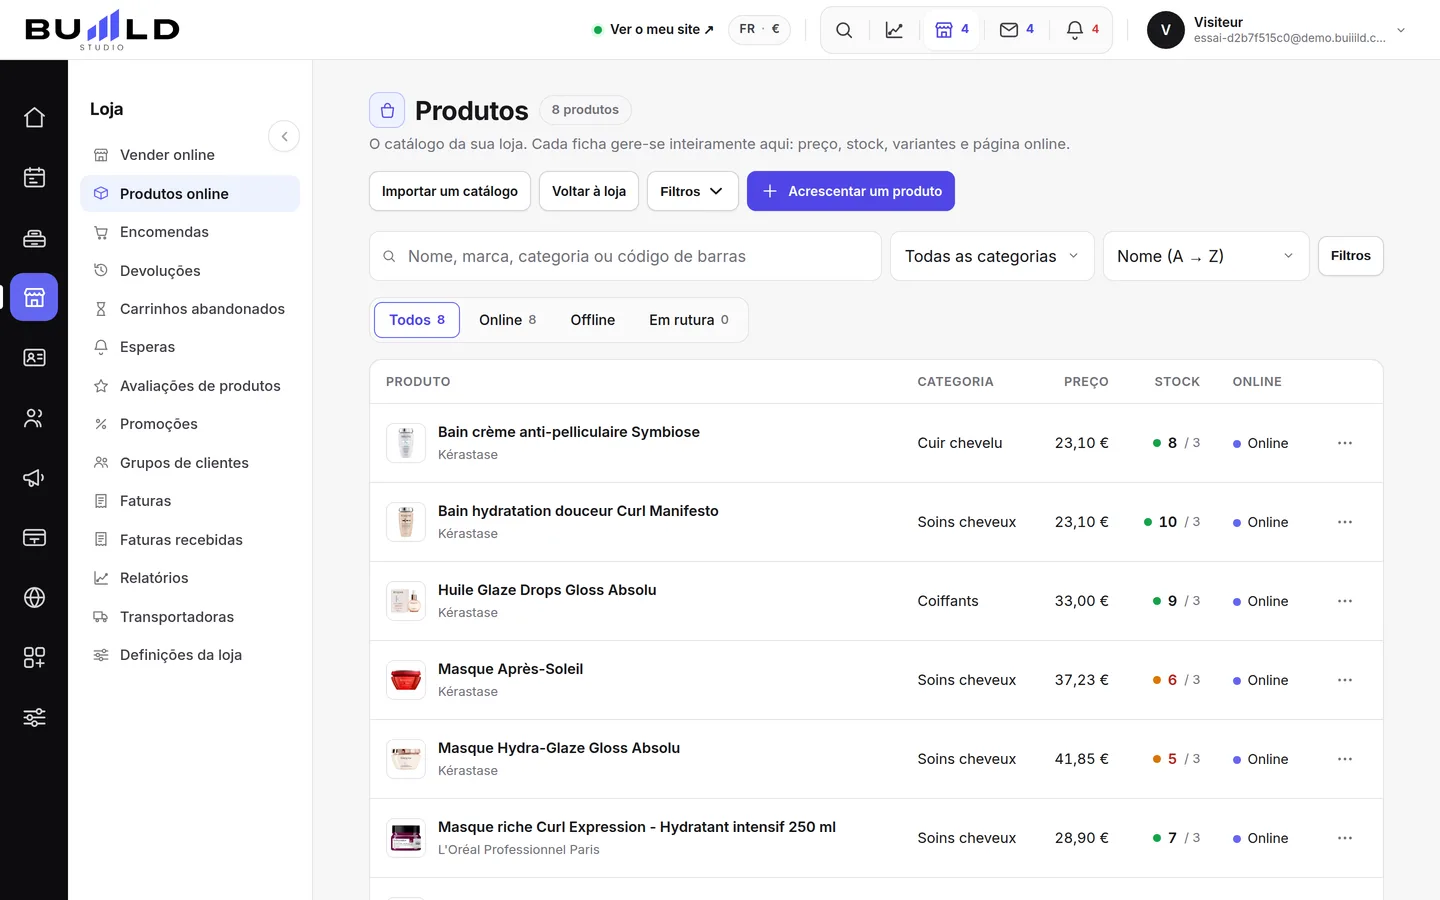Switch to the Online products tab
The height and width of the screenshot is (900, 1440).
click(507, 320)
